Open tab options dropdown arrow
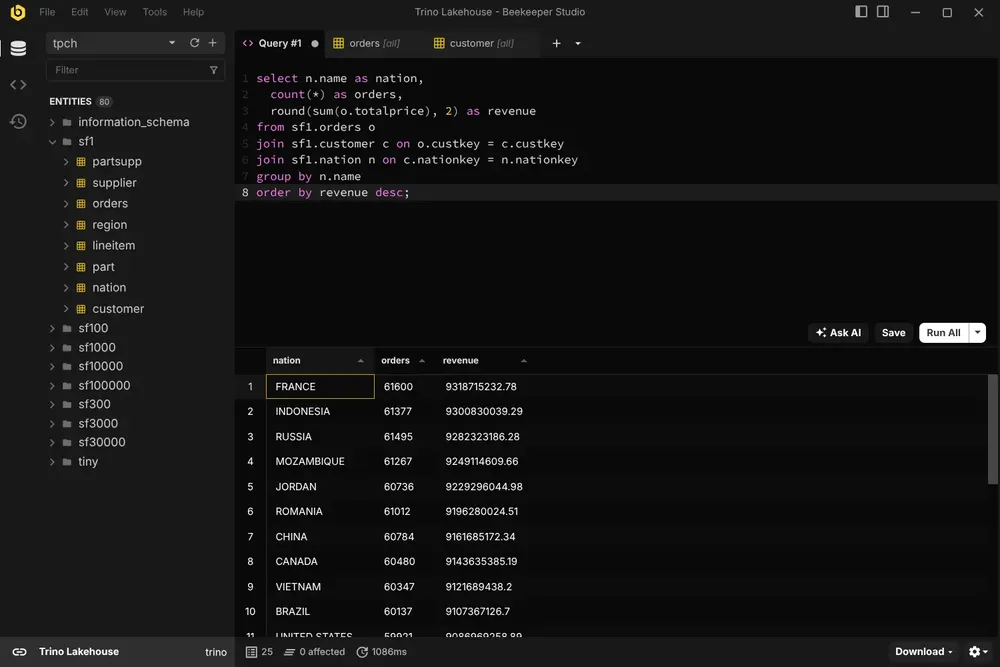The image size is (1000, 667). (x=578, y=43)
